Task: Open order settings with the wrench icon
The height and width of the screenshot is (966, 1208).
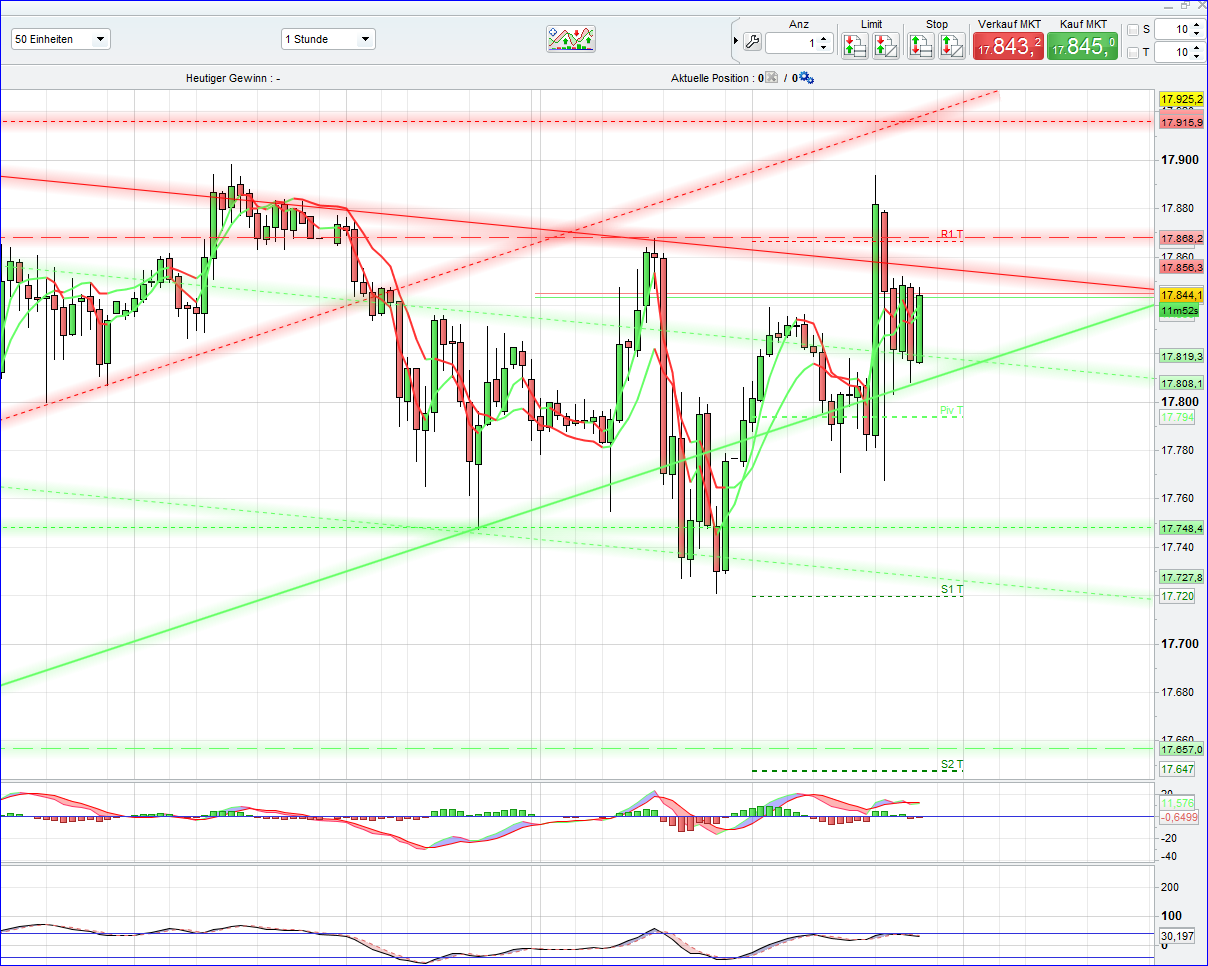Action: pos(752,41)
